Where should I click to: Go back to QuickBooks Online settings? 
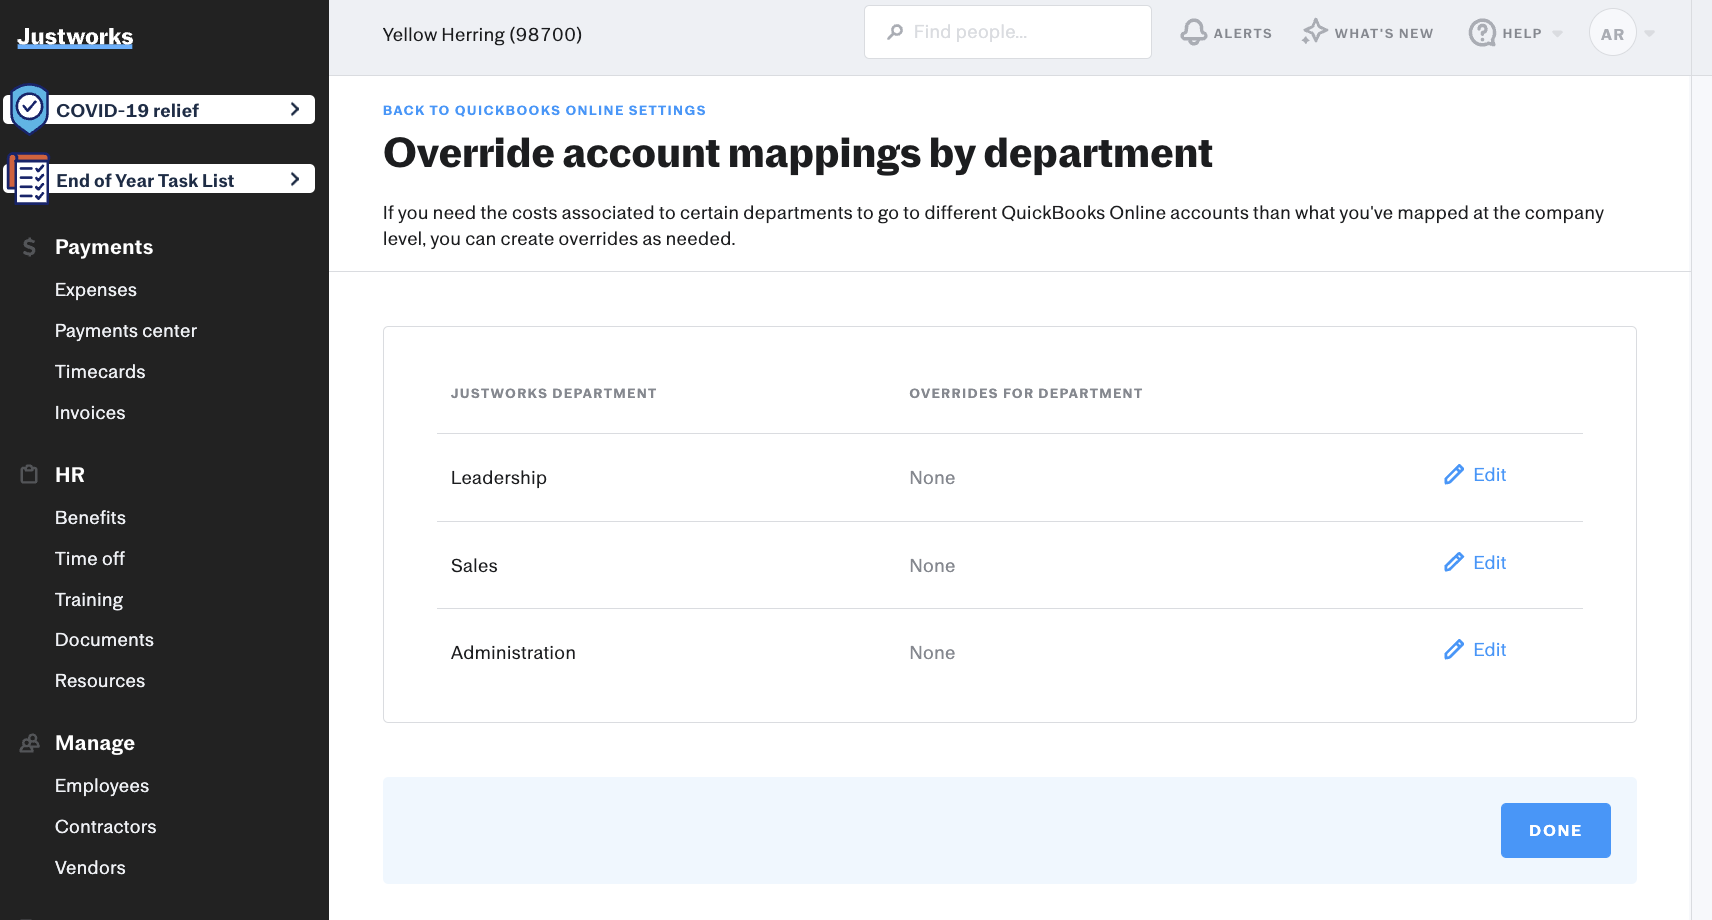(x=544, y=110)
